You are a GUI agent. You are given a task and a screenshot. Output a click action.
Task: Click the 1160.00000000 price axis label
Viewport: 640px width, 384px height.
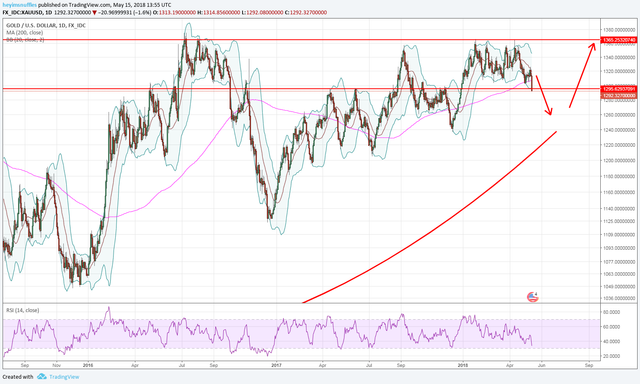619,192
